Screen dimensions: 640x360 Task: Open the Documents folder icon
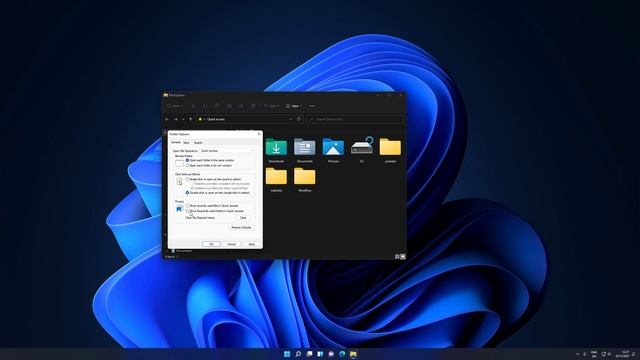pyautogui.click(x=305, y=147)
